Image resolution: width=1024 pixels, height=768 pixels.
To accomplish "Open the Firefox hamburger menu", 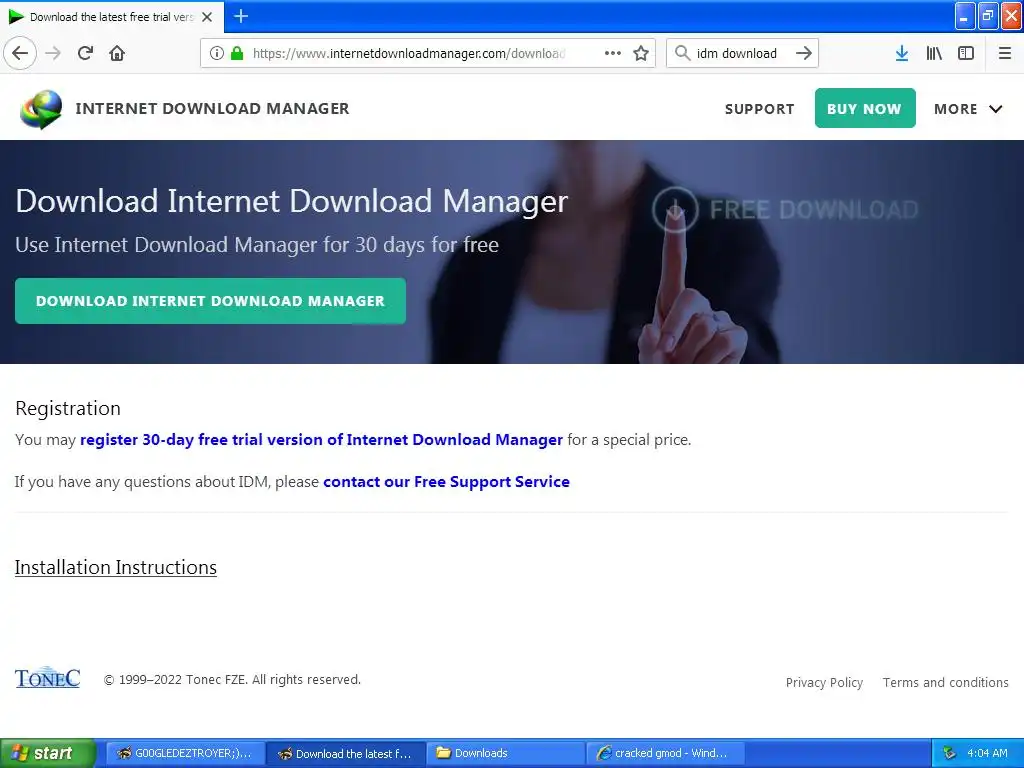I will coord(1004,53).
